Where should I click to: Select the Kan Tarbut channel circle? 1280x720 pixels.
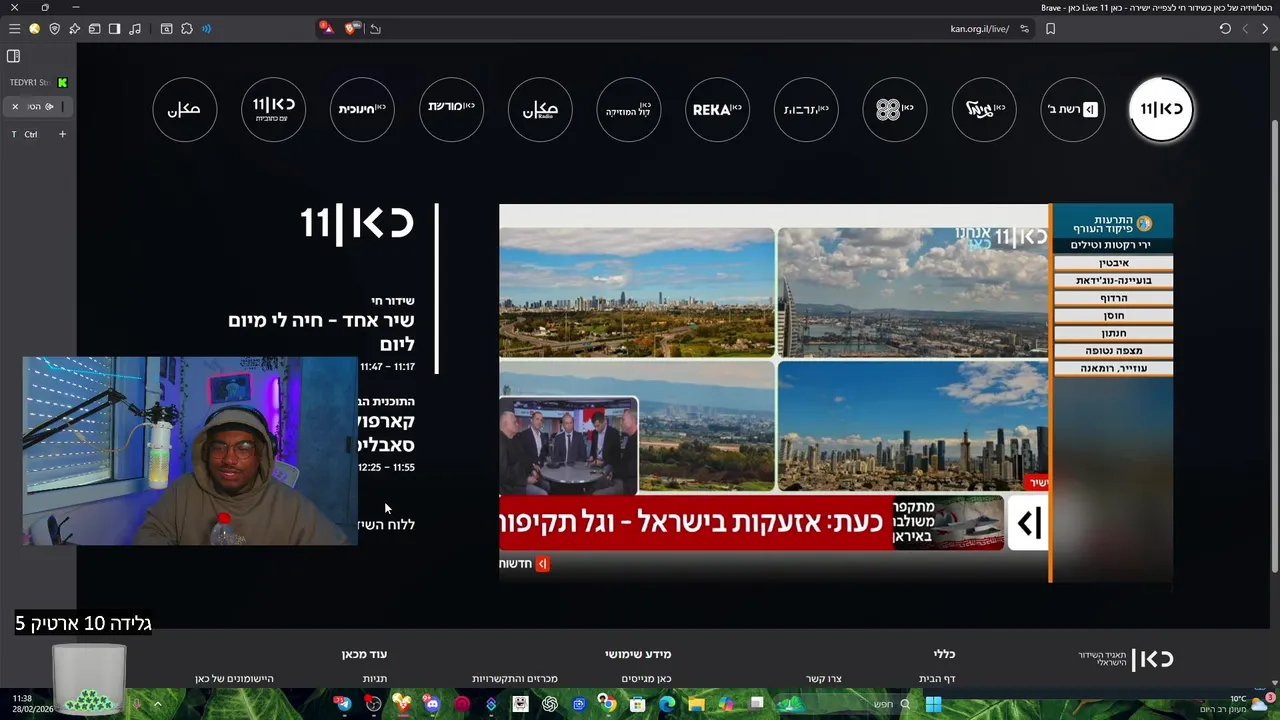click(806, 109)
